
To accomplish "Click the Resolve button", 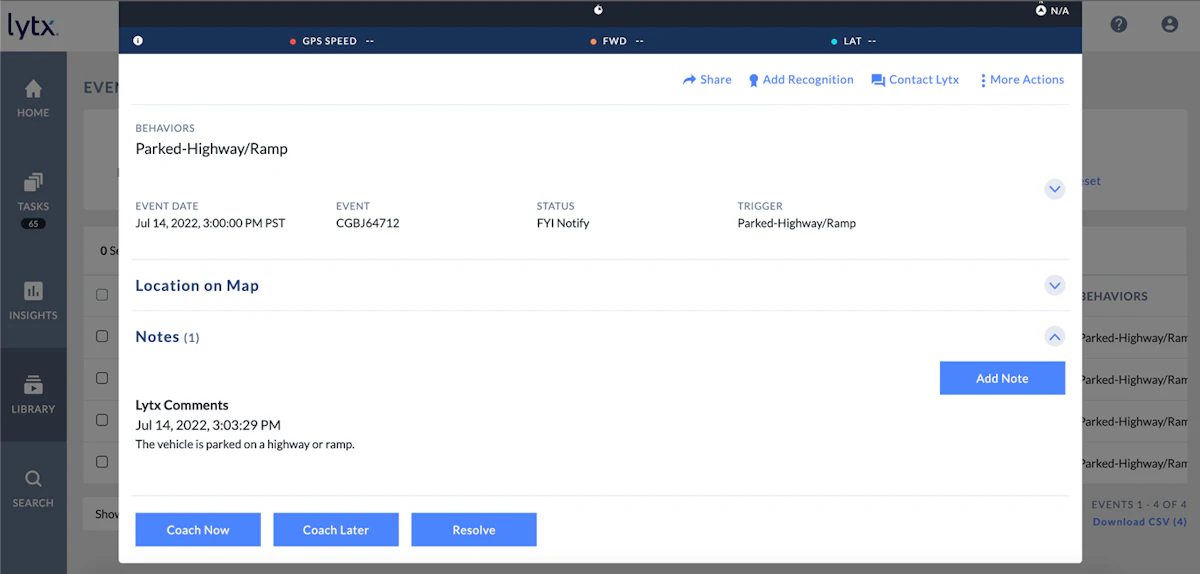I will click(x=474, y=530).
